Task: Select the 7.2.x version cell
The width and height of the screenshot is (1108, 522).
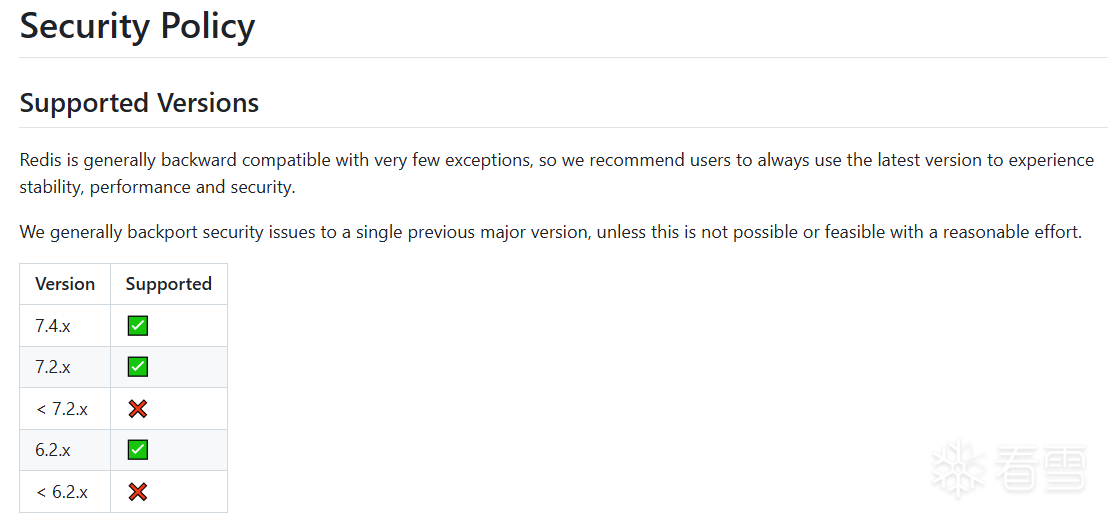Action: click(53, 367)
